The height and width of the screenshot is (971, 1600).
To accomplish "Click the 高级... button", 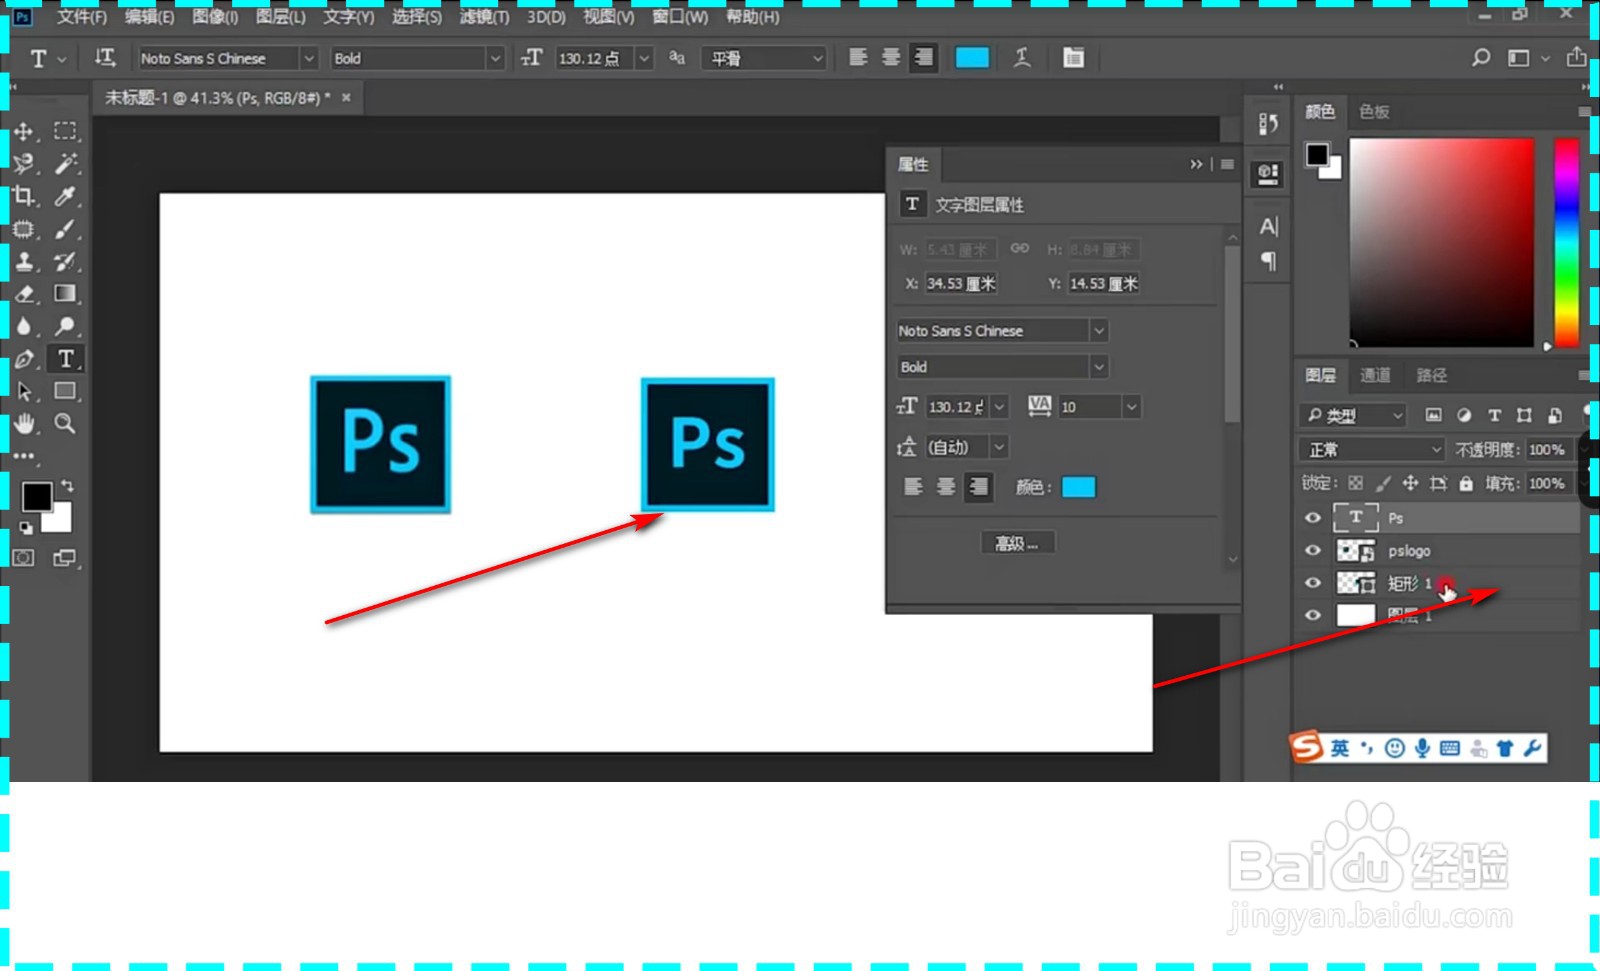I will coord(1017,543).
